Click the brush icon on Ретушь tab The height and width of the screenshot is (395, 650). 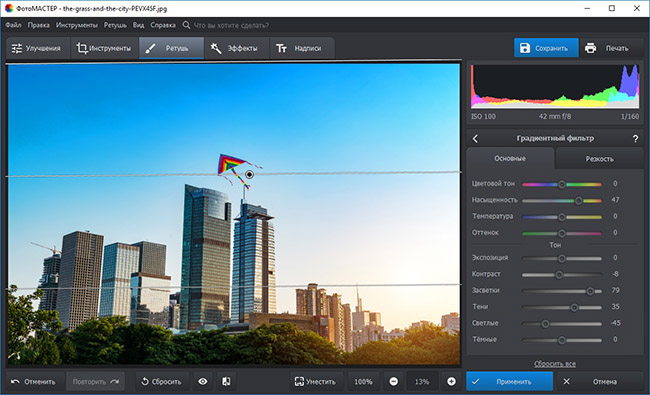point(150,48)
